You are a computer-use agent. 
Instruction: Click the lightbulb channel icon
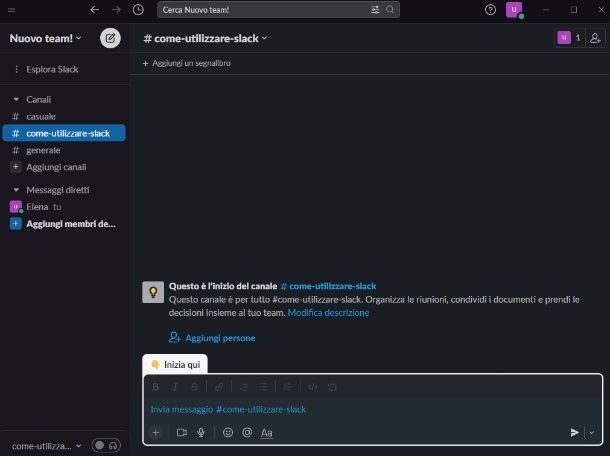point(153,292)
